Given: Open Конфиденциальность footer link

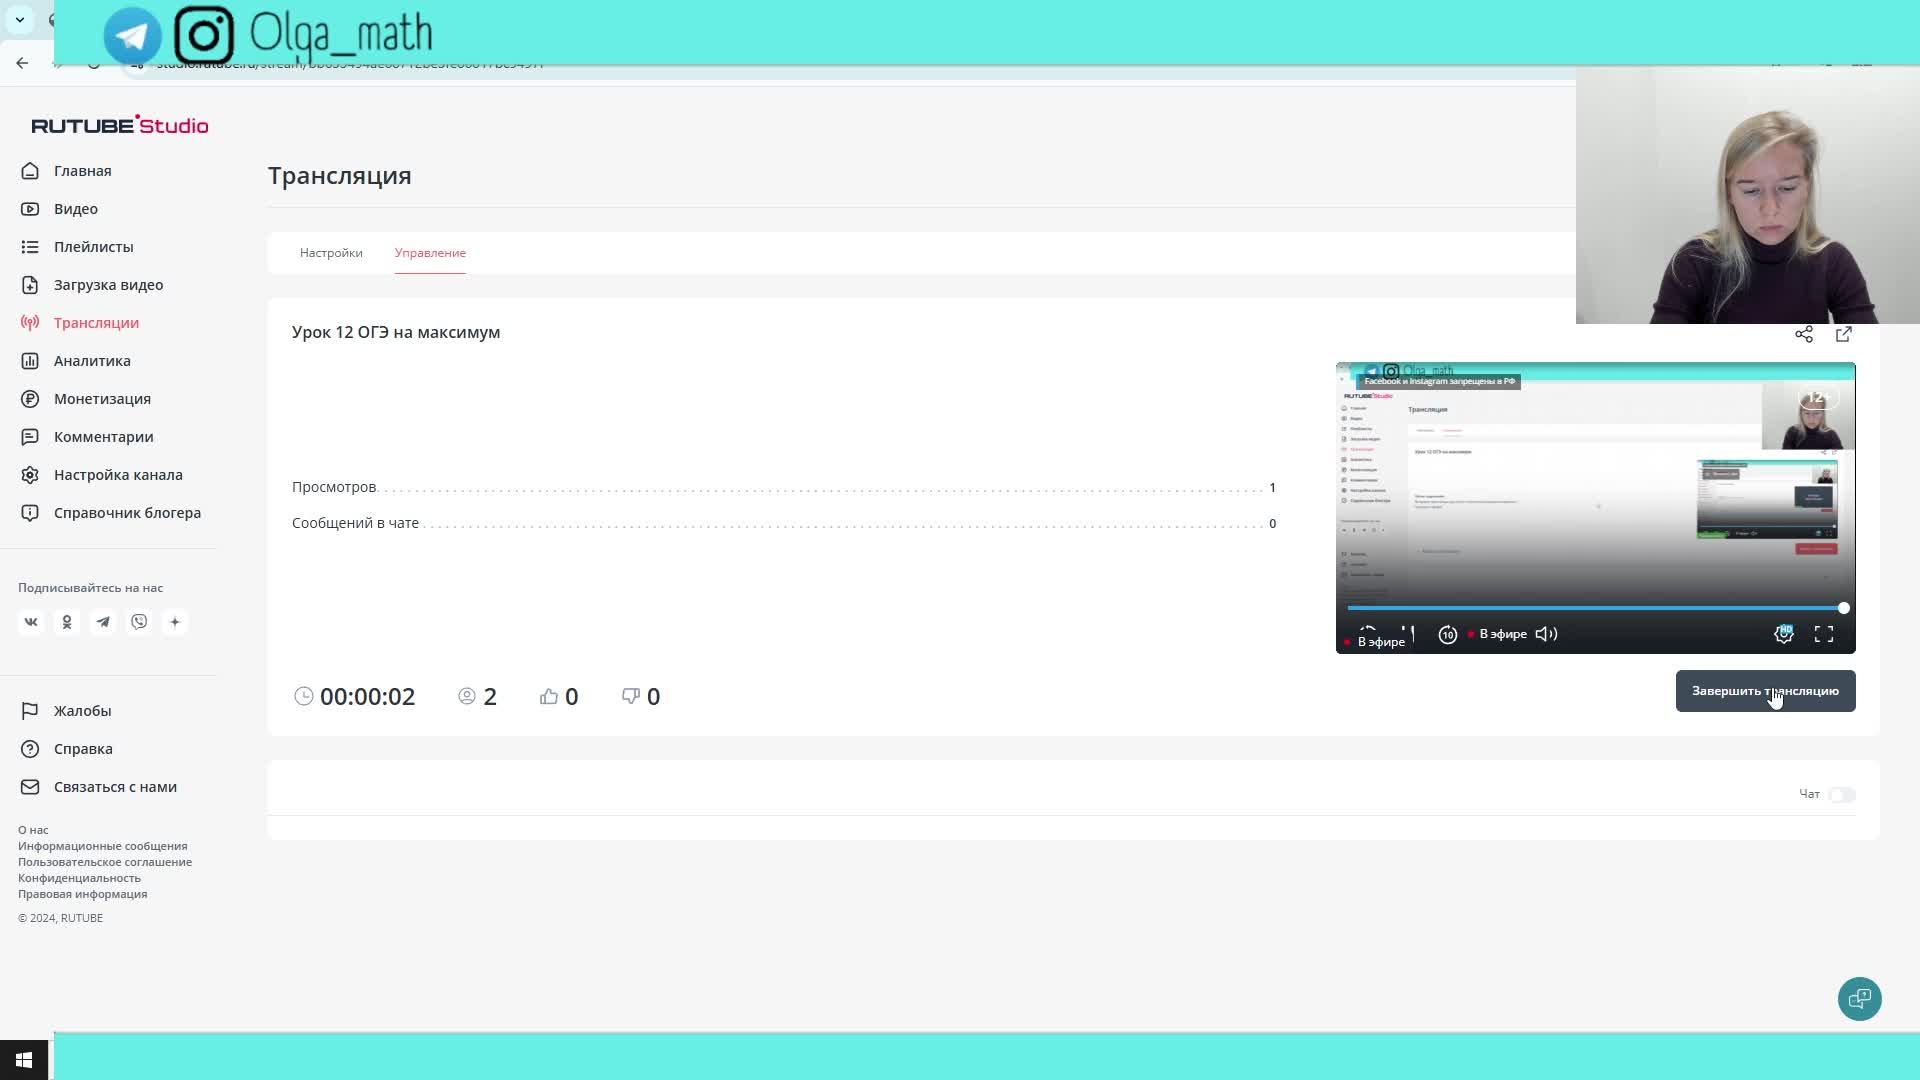Looking at the screenshot, I should (80, 878).
